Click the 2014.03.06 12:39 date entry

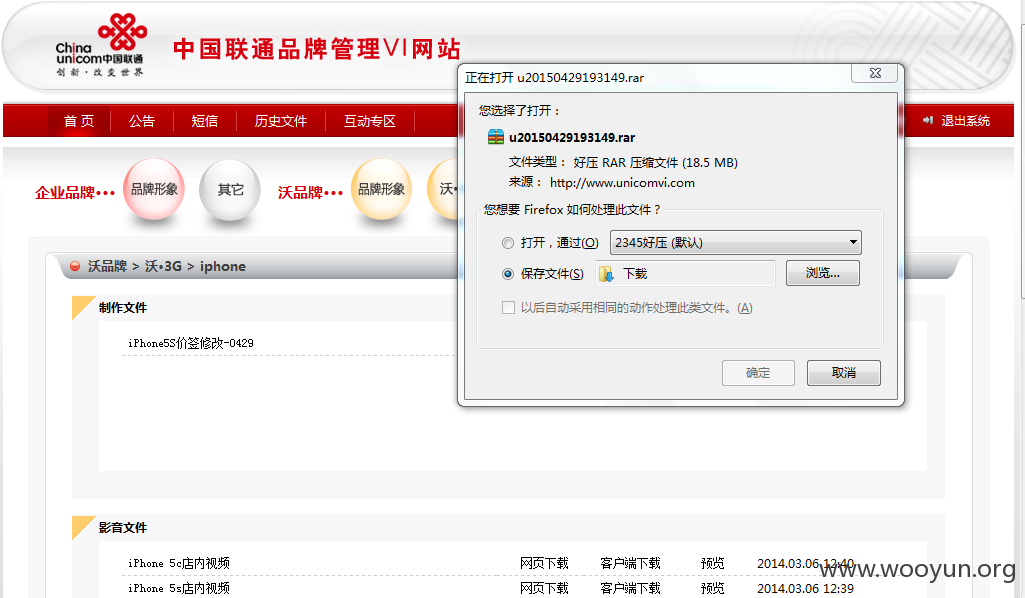coord(805,588)
